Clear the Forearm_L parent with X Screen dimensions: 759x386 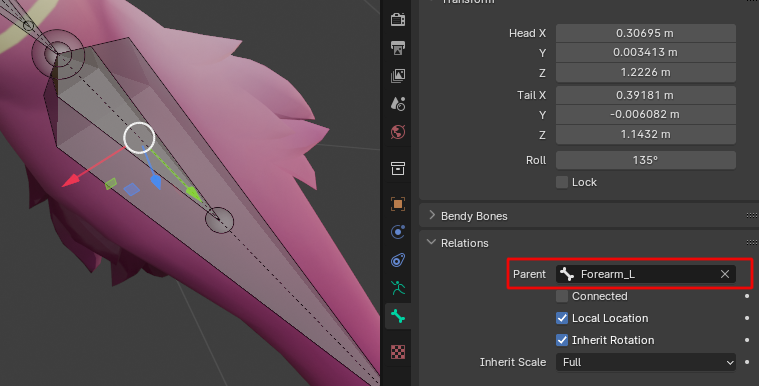pyautogui.click(x=725, y=274)
